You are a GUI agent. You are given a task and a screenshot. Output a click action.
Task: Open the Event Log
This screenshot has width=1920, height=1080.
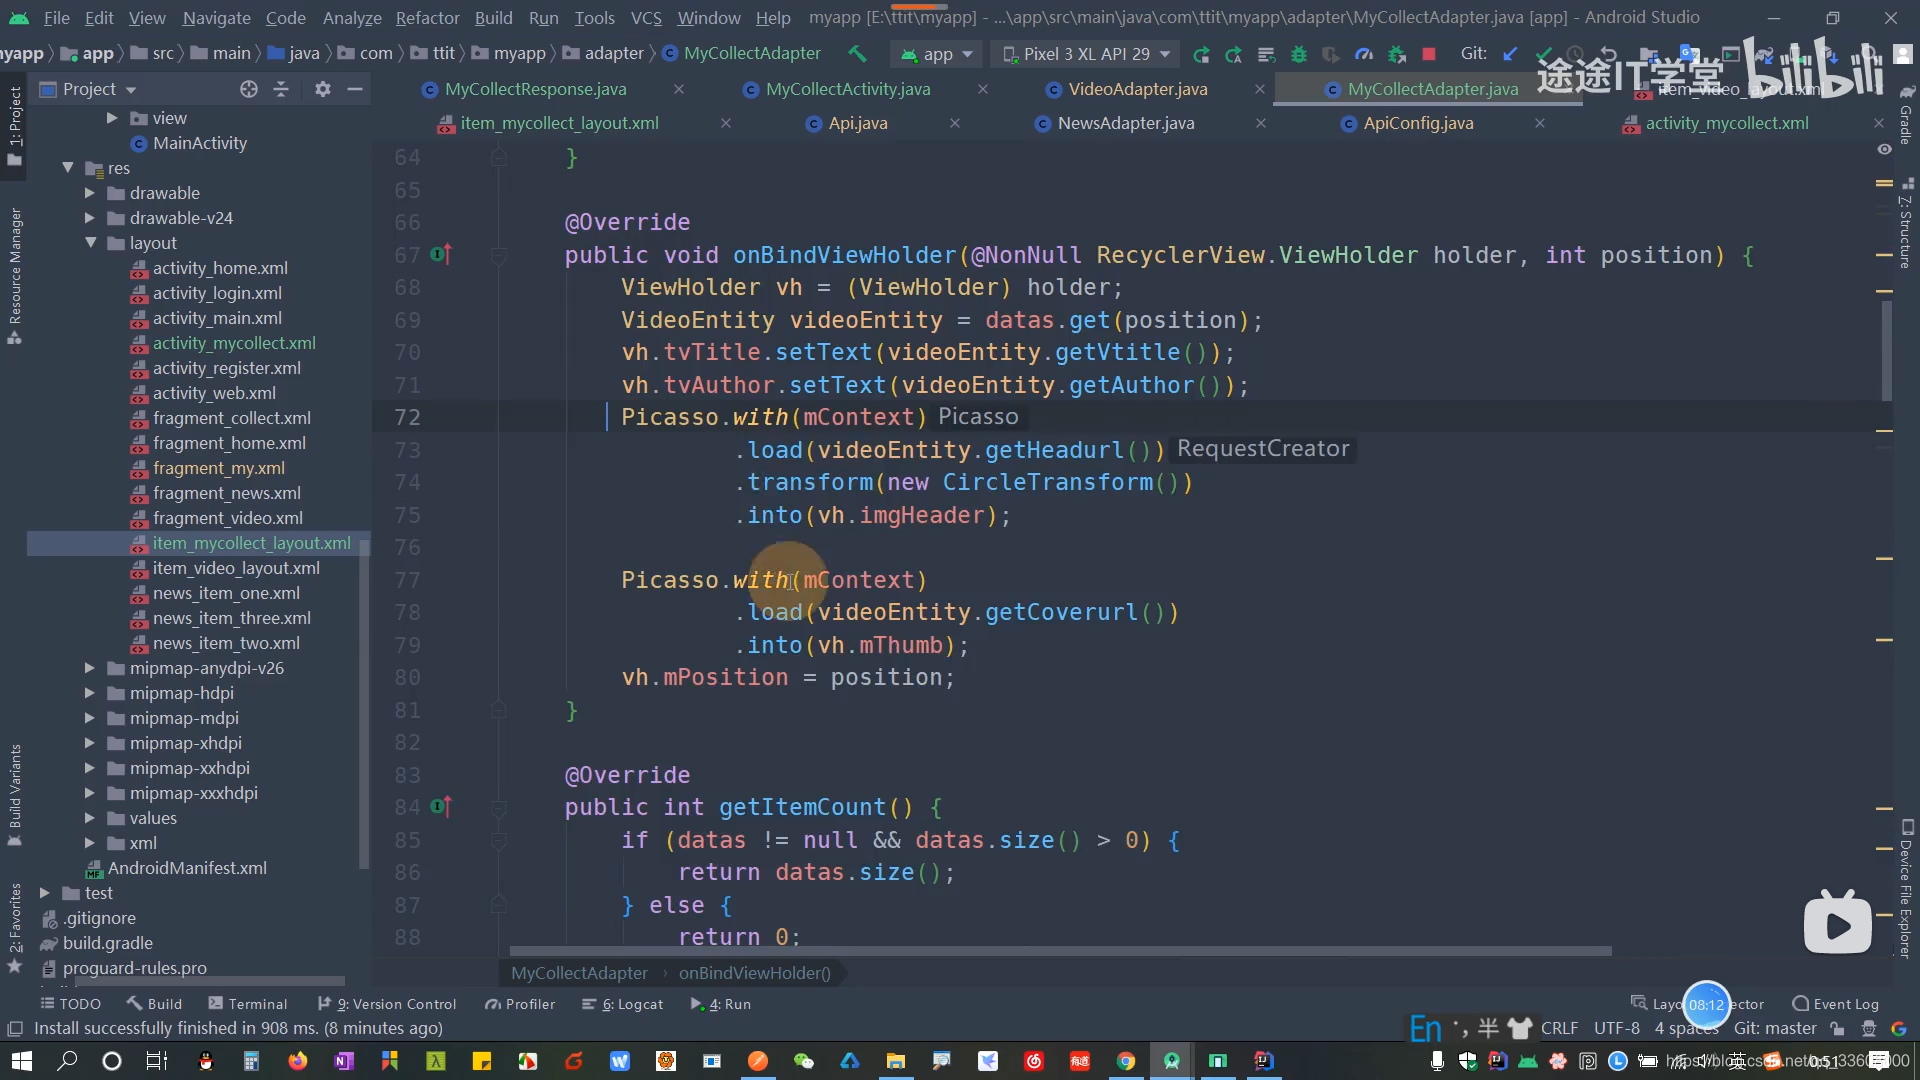point(1836,1004)
